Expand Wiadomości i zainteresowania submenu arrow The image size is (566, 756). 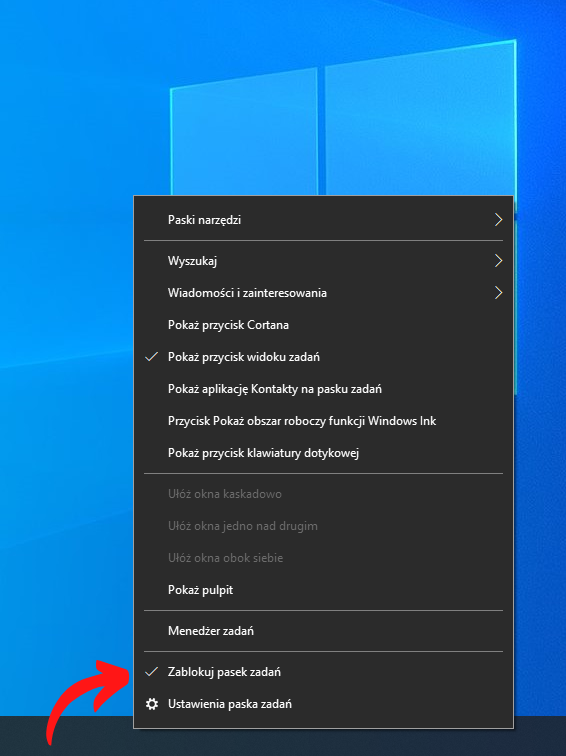coord(499,293)
